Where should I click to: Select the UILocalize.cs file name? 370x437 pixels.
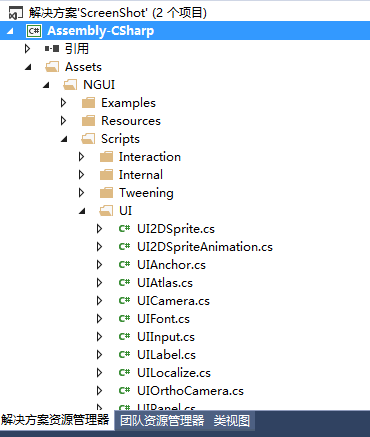pyautogui.click(x=174, y=373)
